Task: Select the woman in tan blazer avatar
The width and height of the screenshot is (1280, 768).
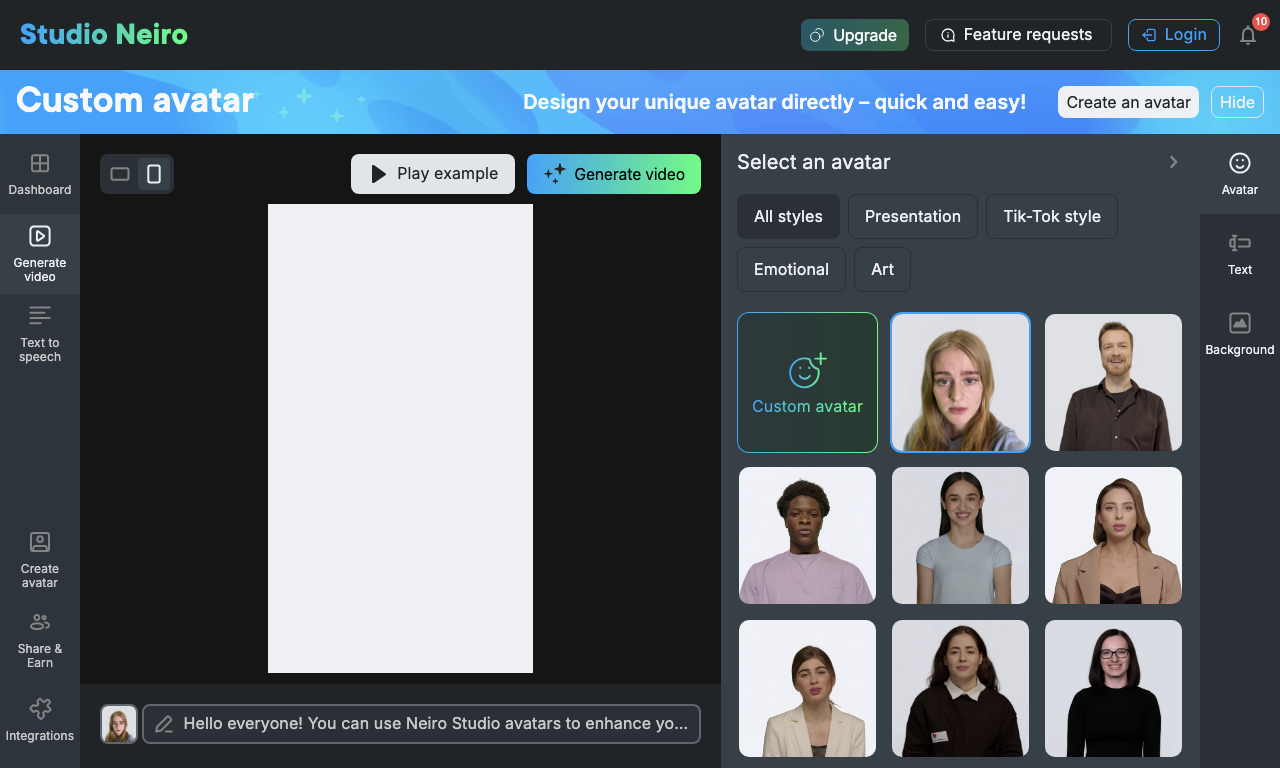Action: 1113,535
